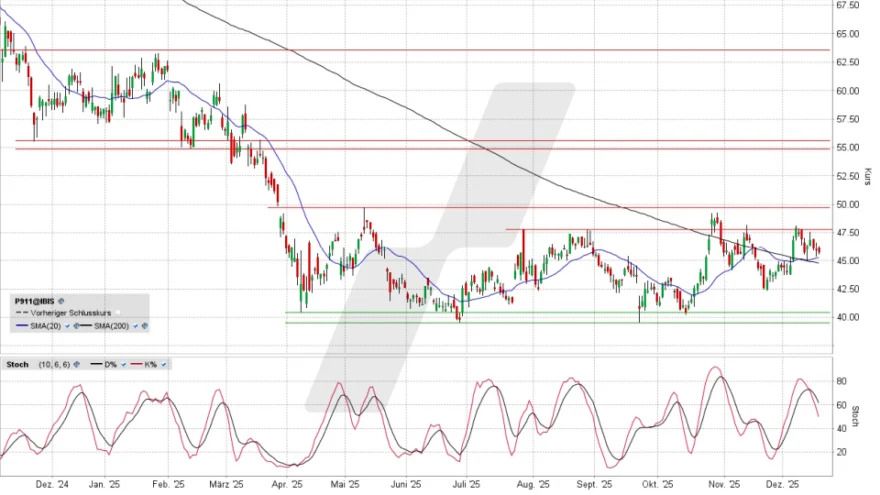The width and height of the screenshot is (880, 495).
Task: Click the P911@IBIS symbol label
Action: [x=34, y=301]
